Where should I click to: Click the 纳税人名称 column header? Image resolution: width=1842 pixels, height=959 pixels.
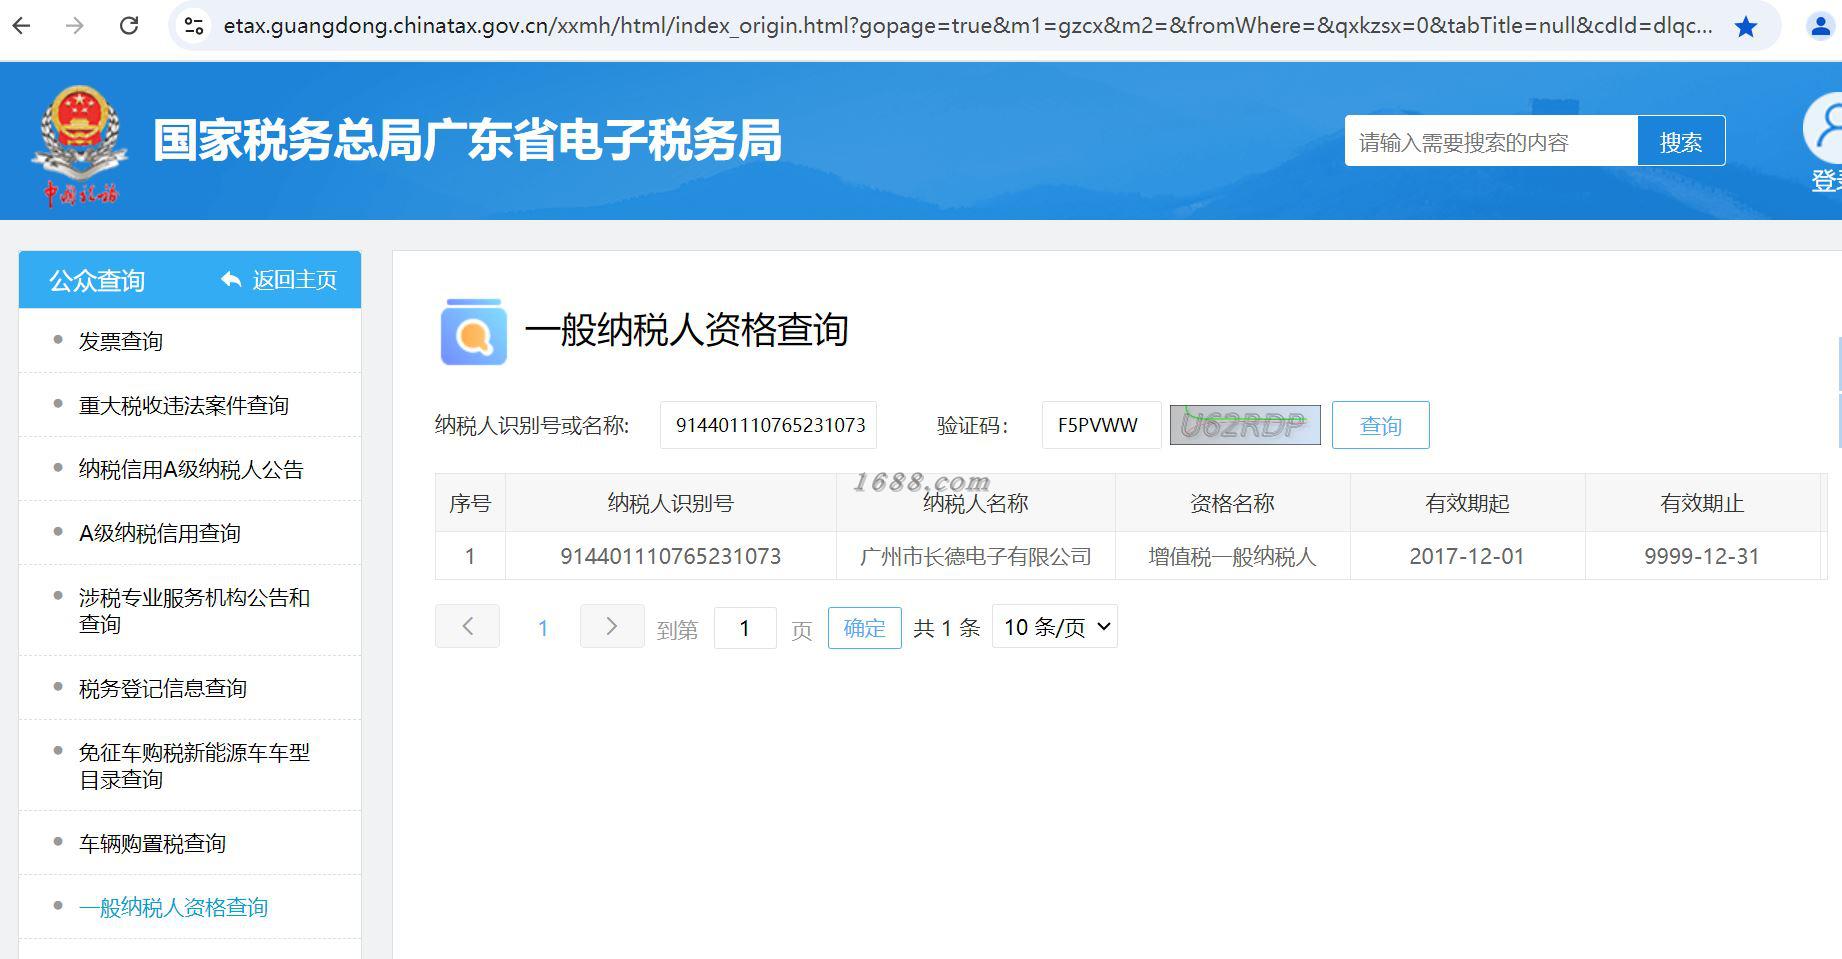(x=976, y=503)
